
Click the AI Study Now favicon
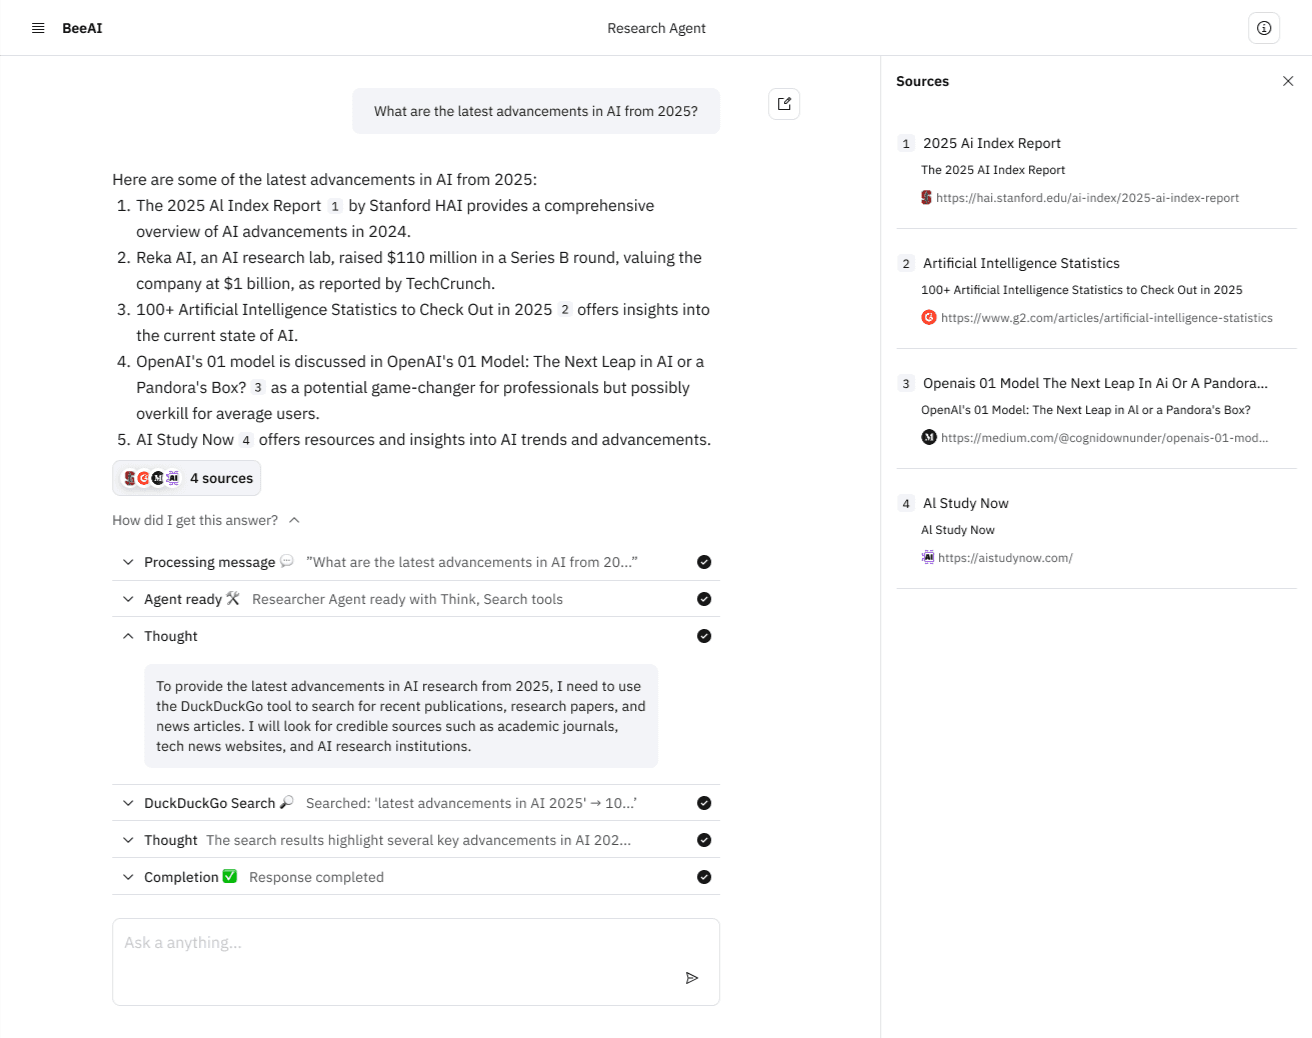click(x=928, y=558)
